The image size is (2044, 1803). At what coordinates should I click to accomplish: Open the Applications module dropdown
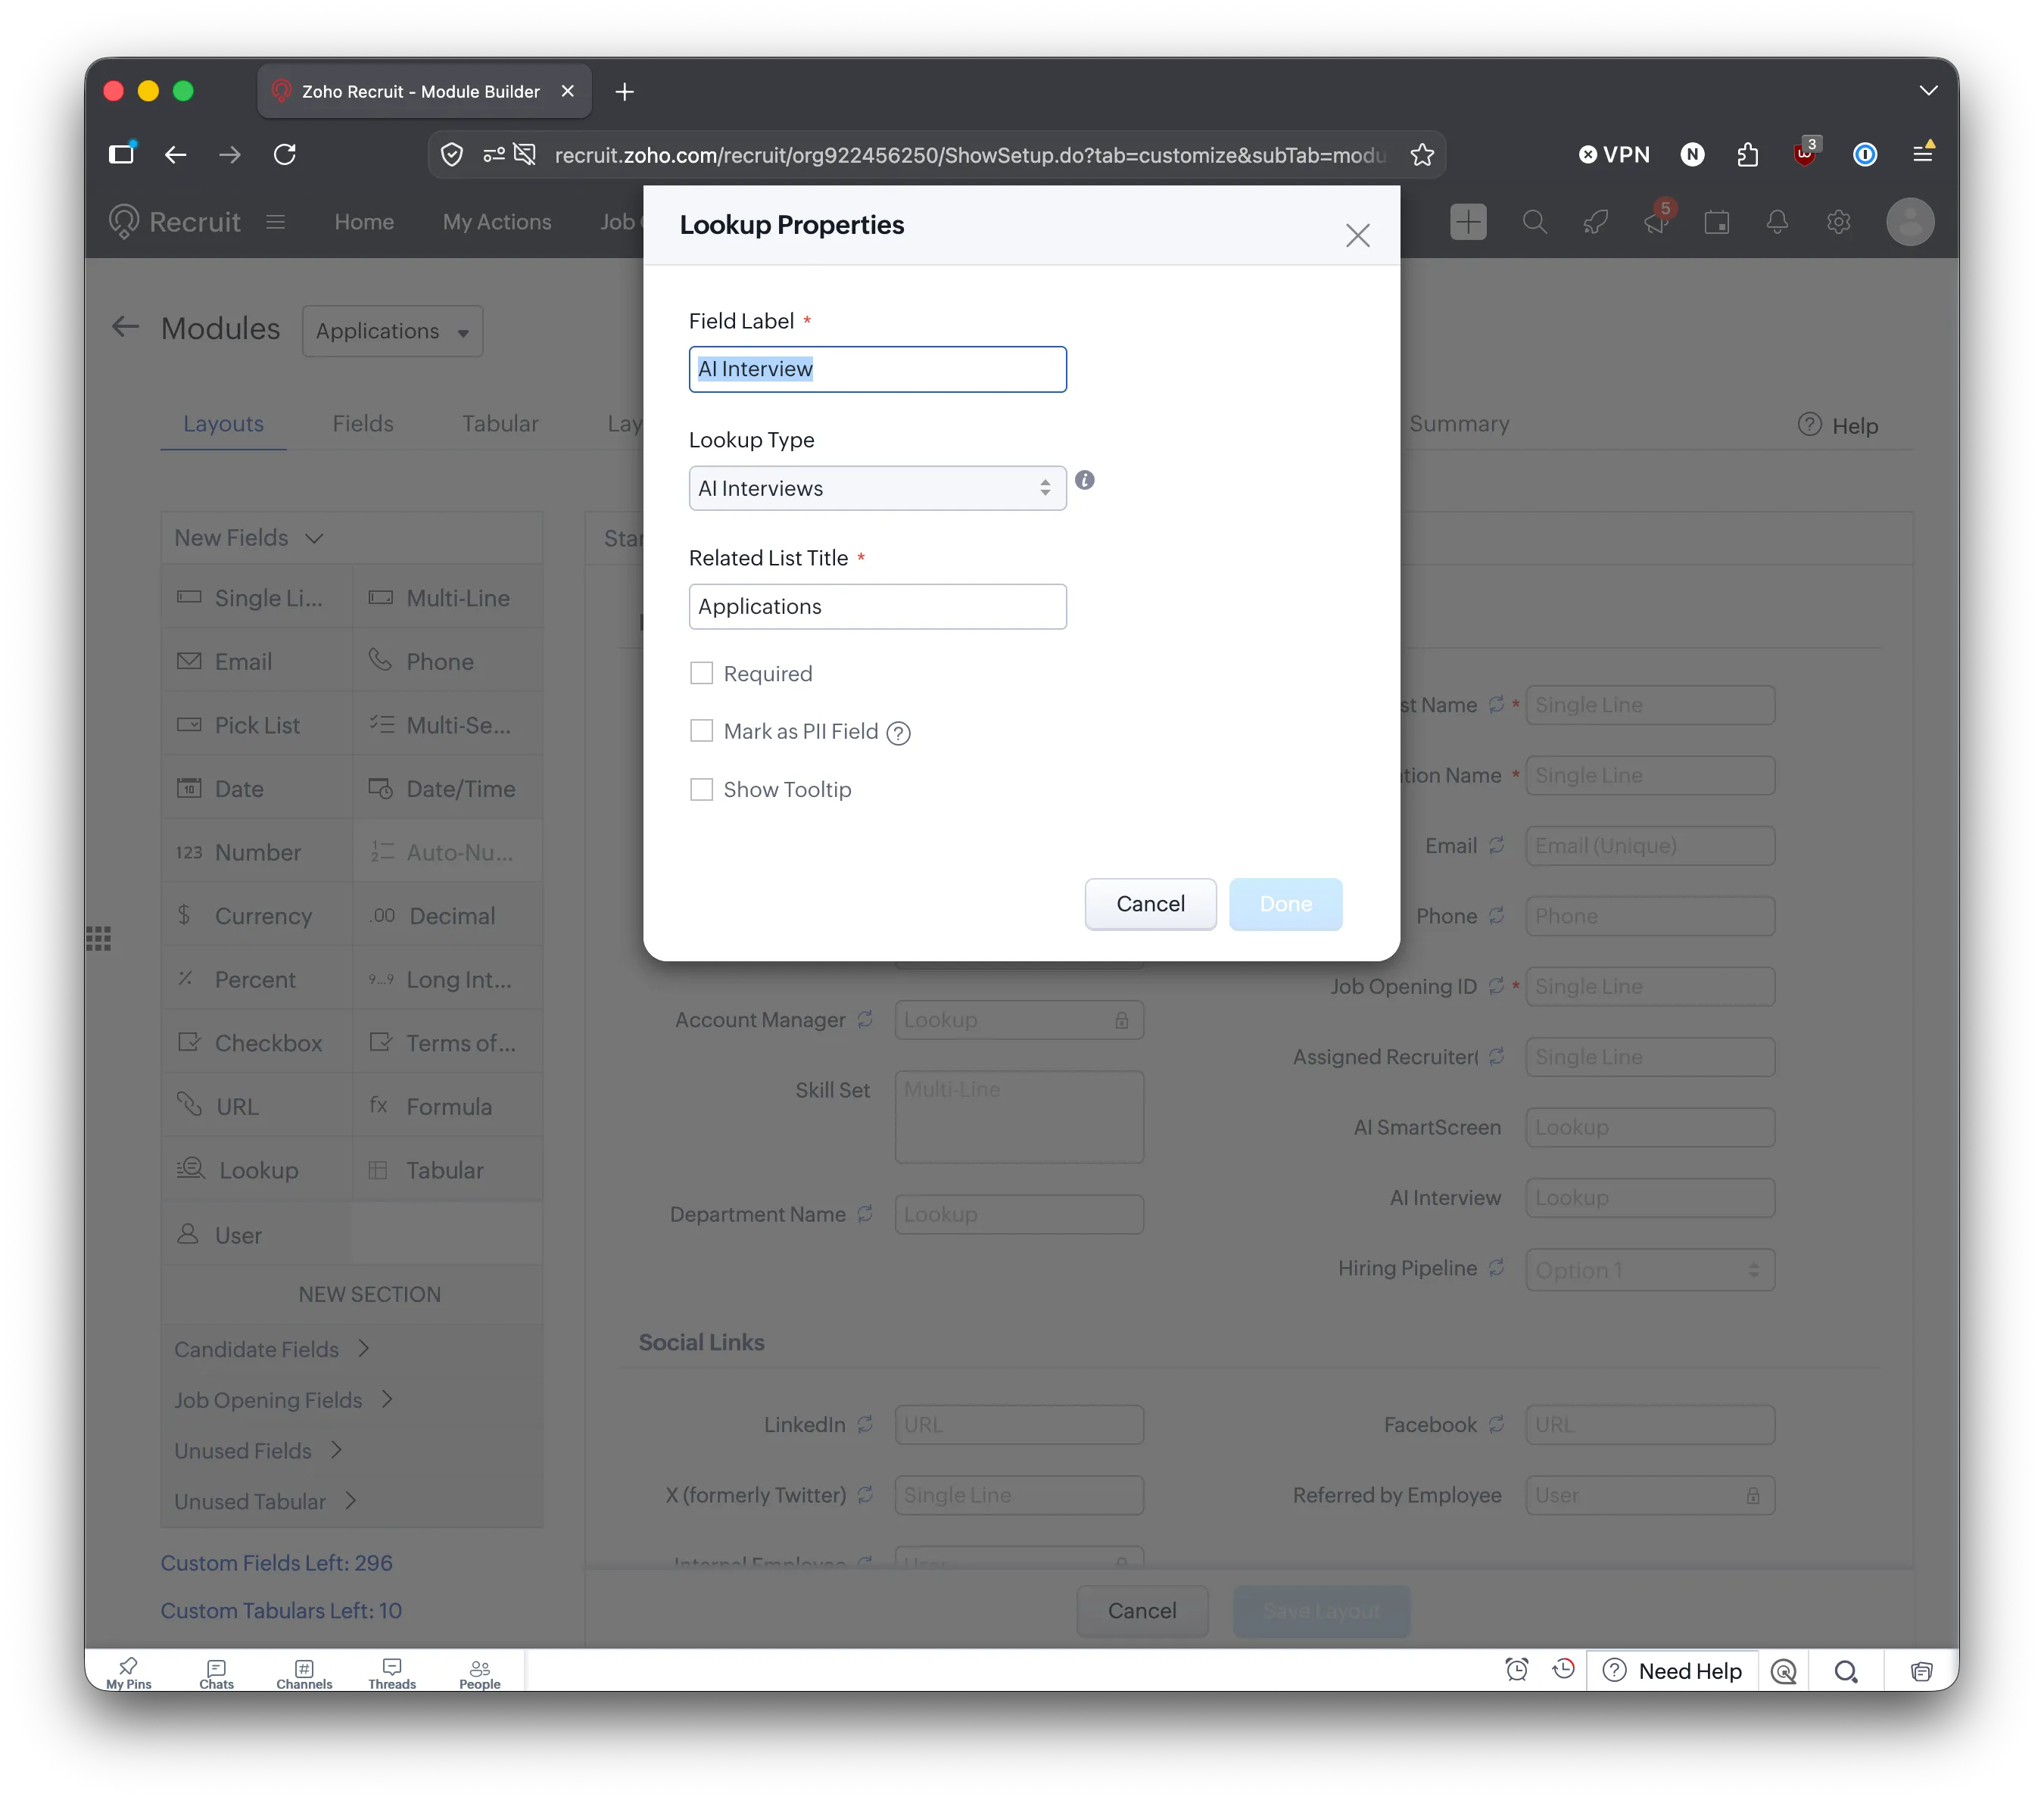(x=392, y=331)
